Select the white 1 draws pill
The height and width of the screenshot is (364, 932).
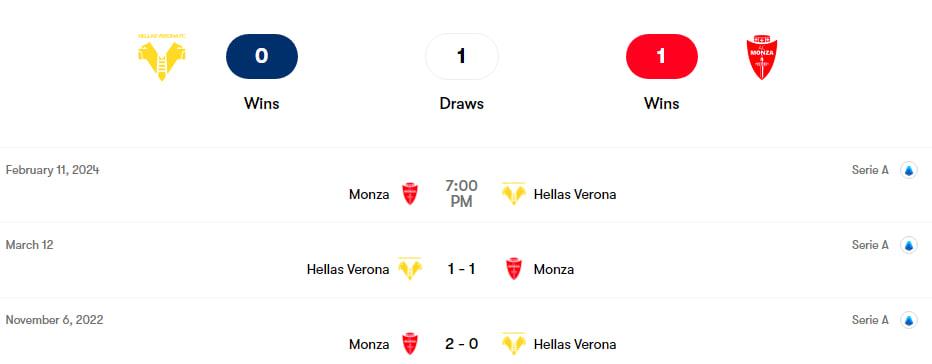point(461,57)
